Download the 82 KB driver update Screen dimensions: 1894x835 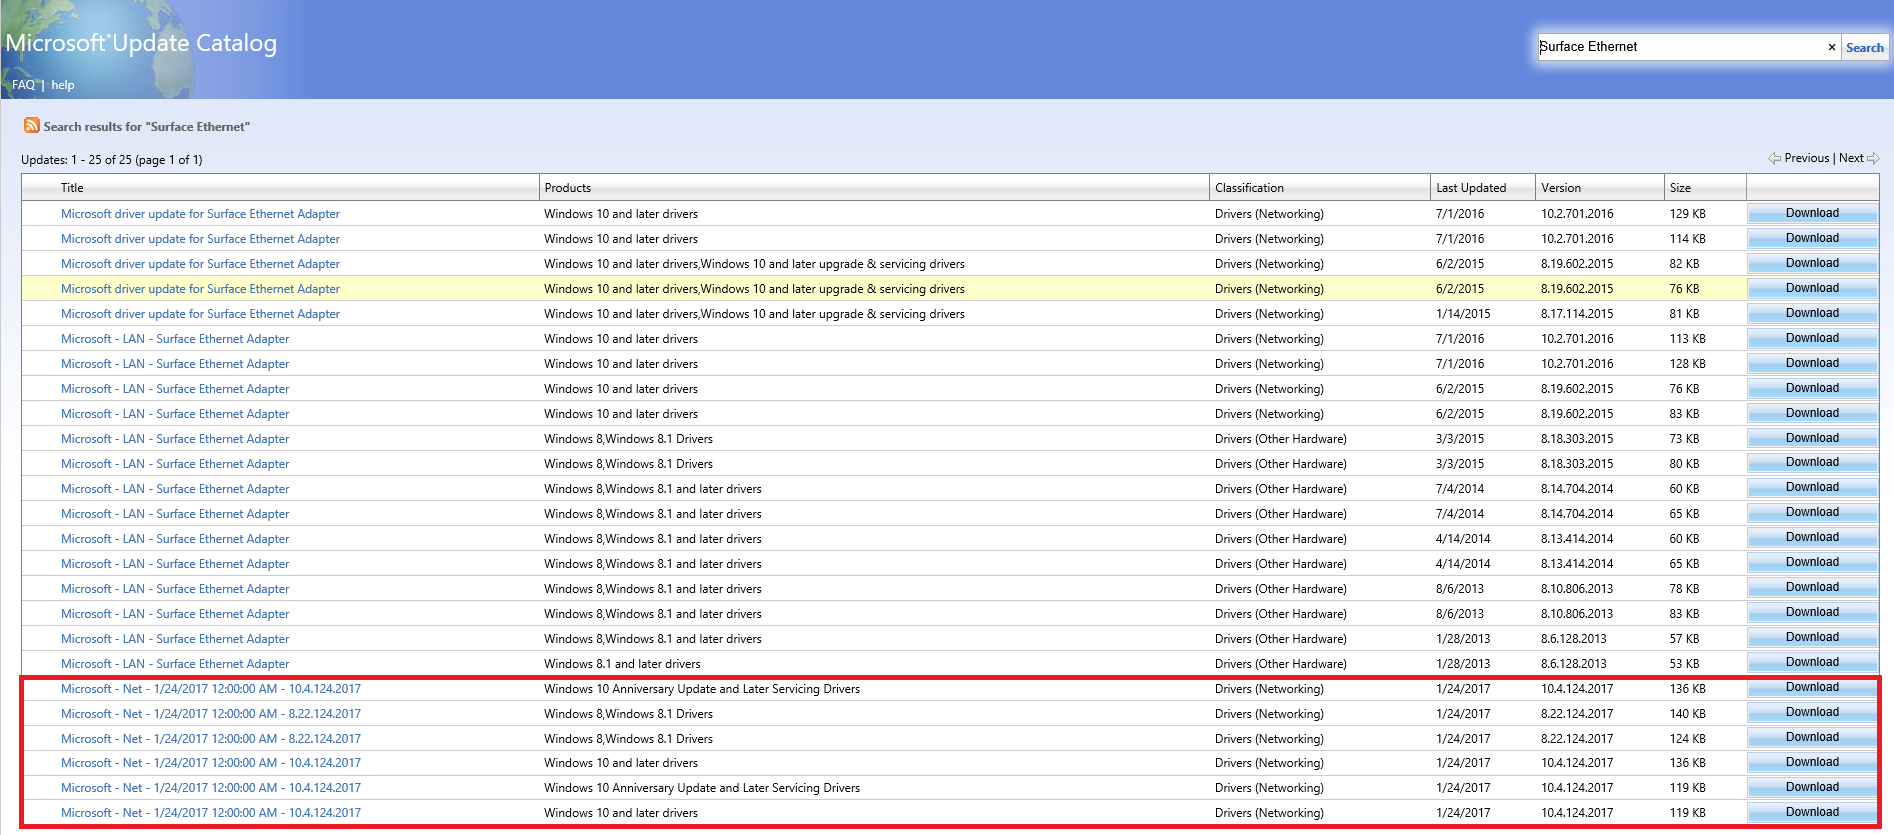1812,263
